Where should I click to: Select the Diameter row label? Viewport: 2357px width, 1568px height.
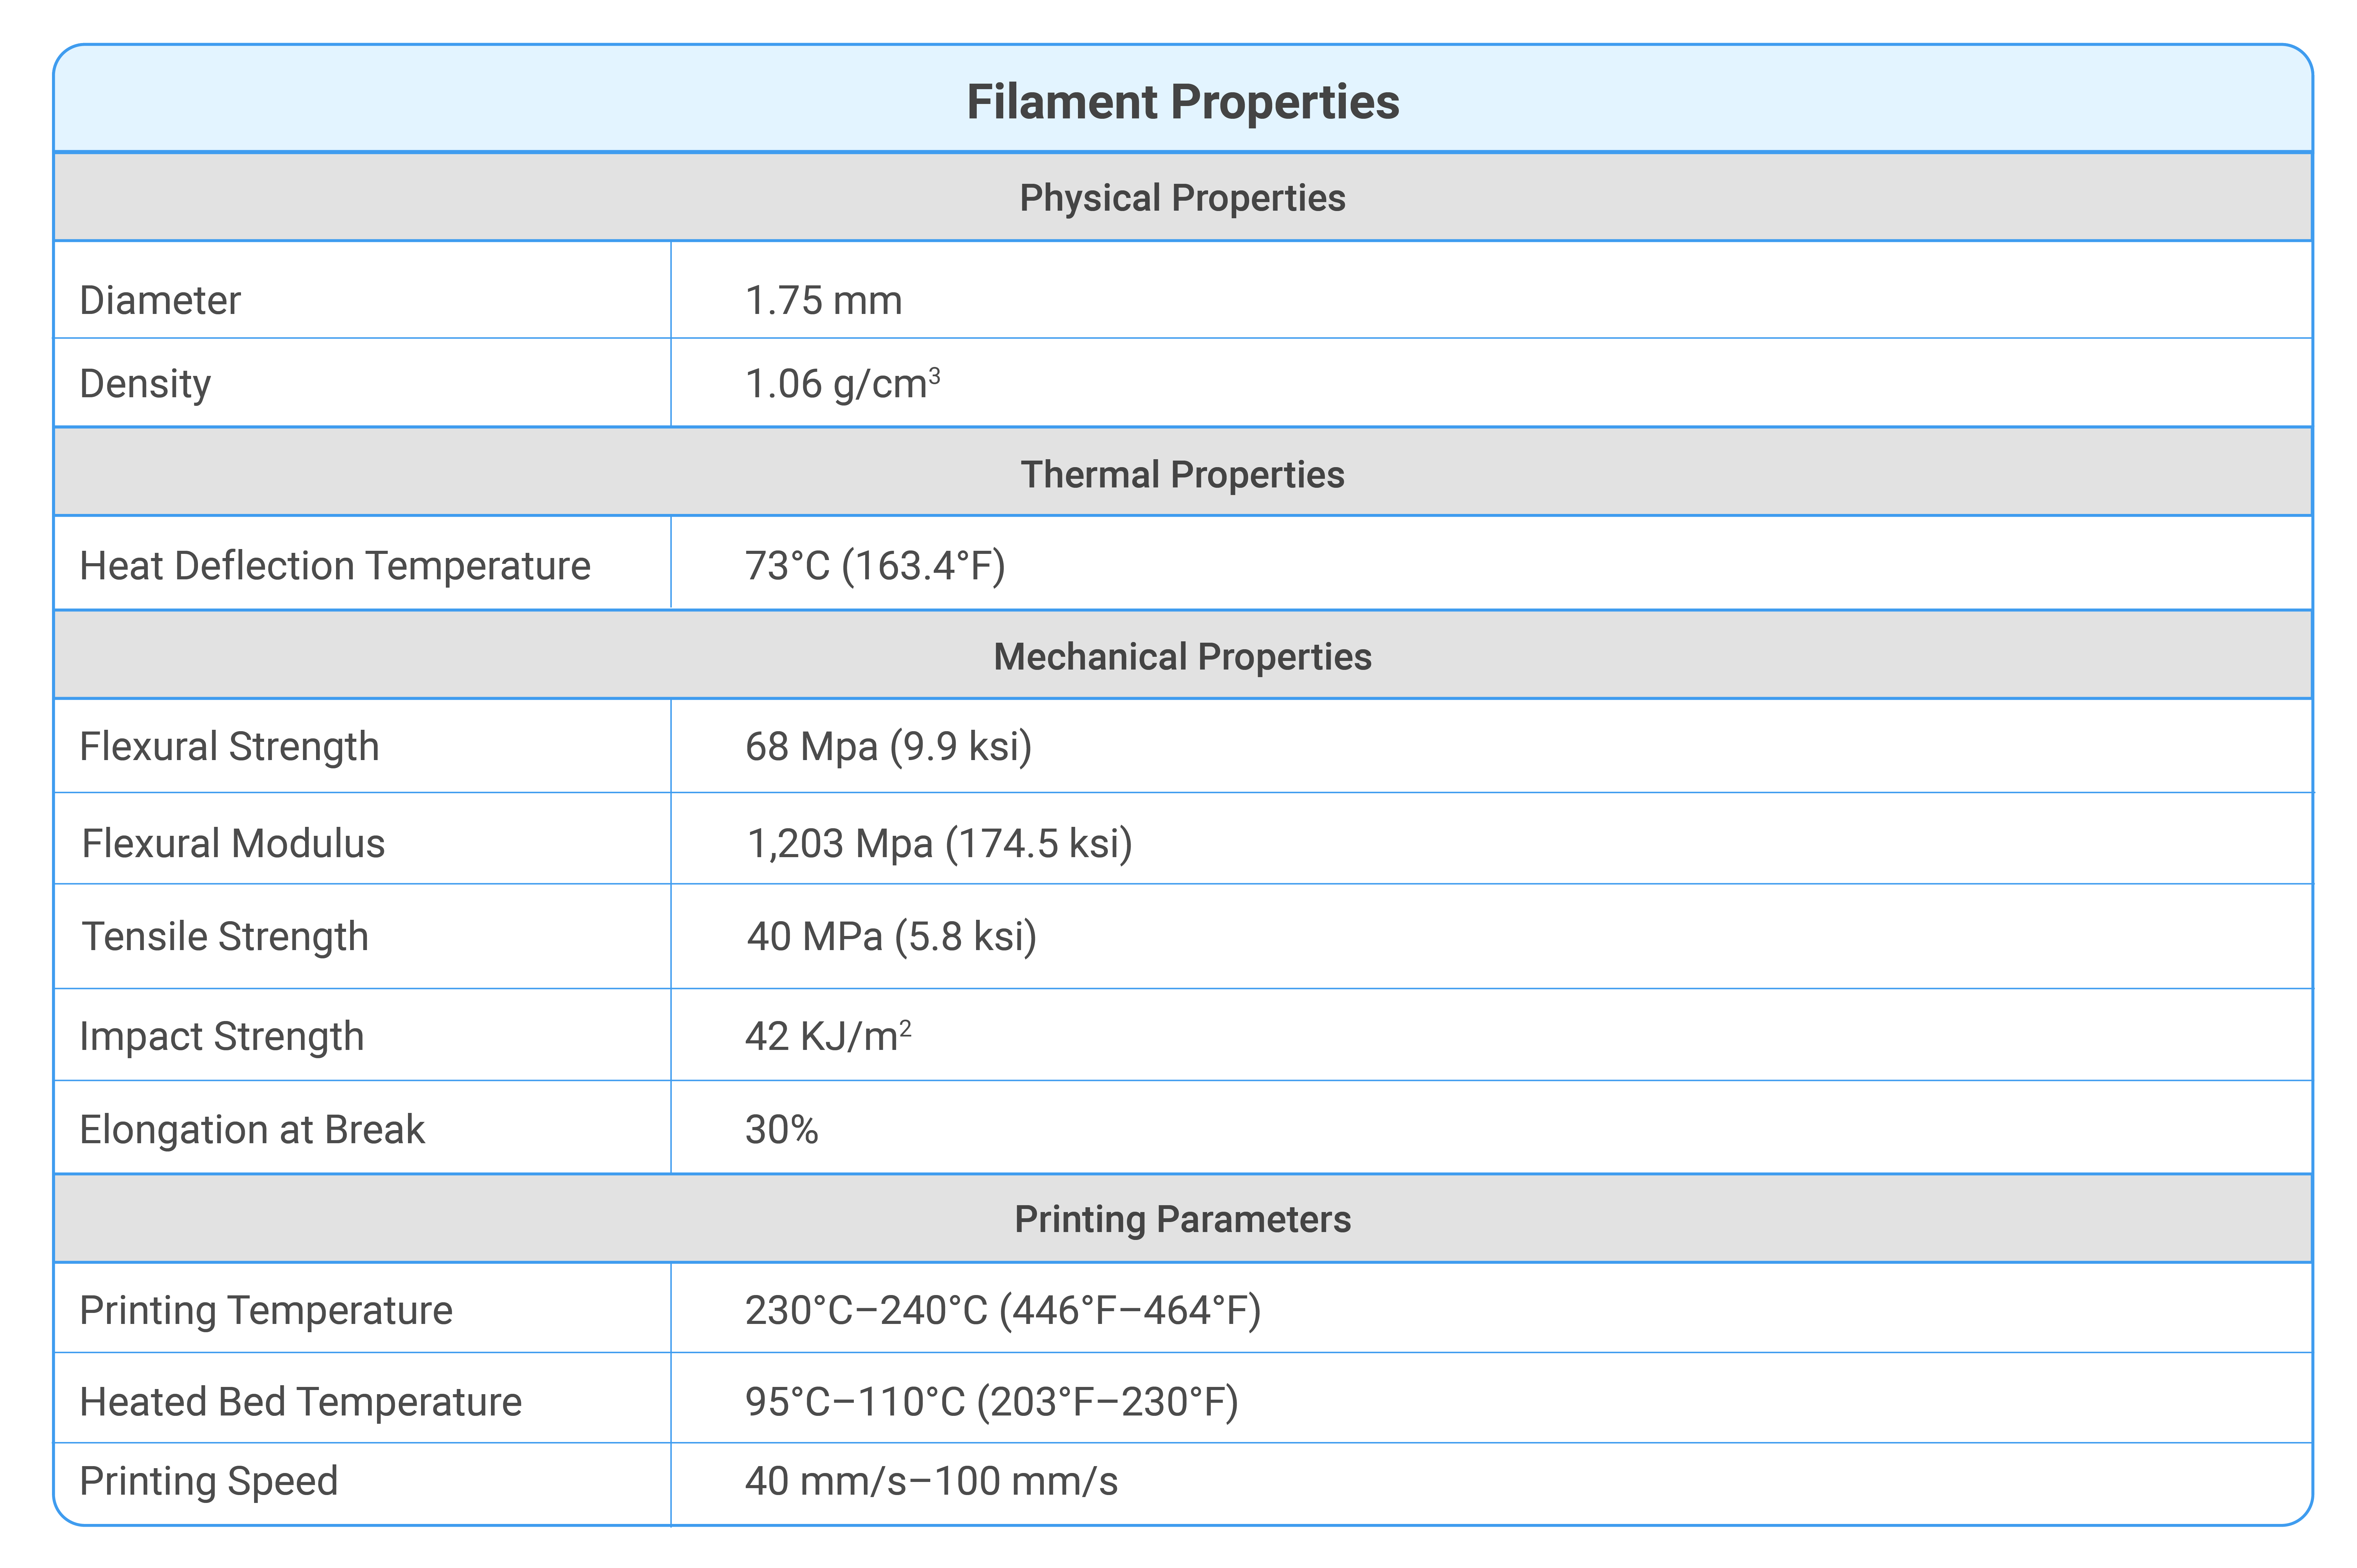pyautogui.click(x=160, y=300)
